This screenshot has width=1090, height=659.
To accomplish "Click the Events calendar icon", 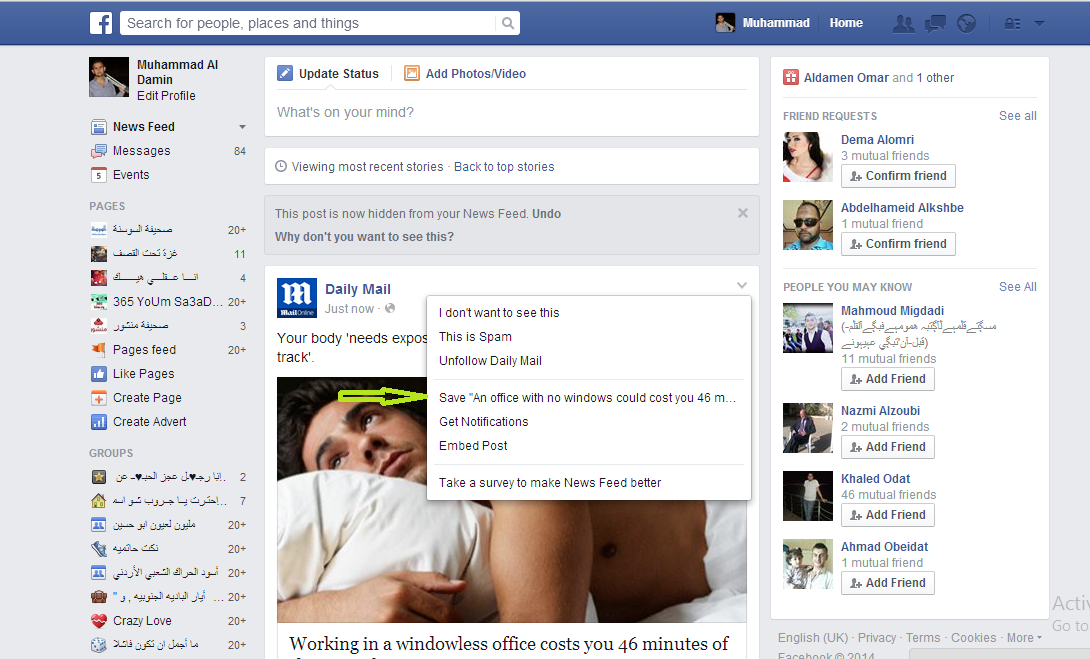I will point(99,174).
